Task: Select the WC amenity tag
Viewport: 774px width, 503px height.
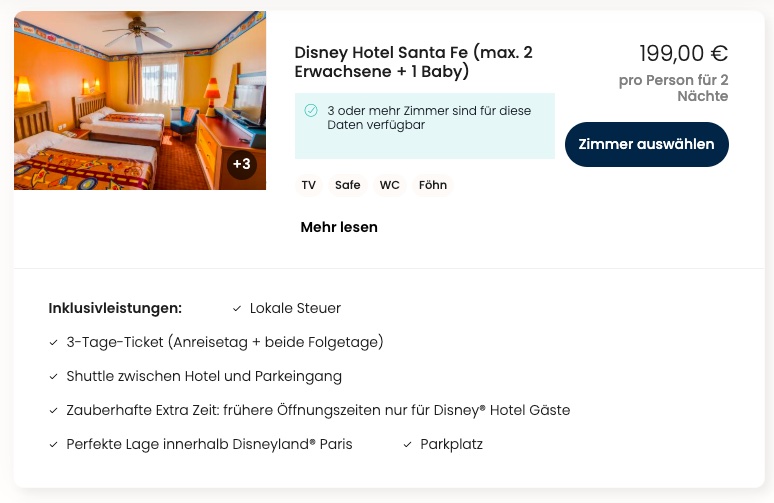Action: click(389, 185)
